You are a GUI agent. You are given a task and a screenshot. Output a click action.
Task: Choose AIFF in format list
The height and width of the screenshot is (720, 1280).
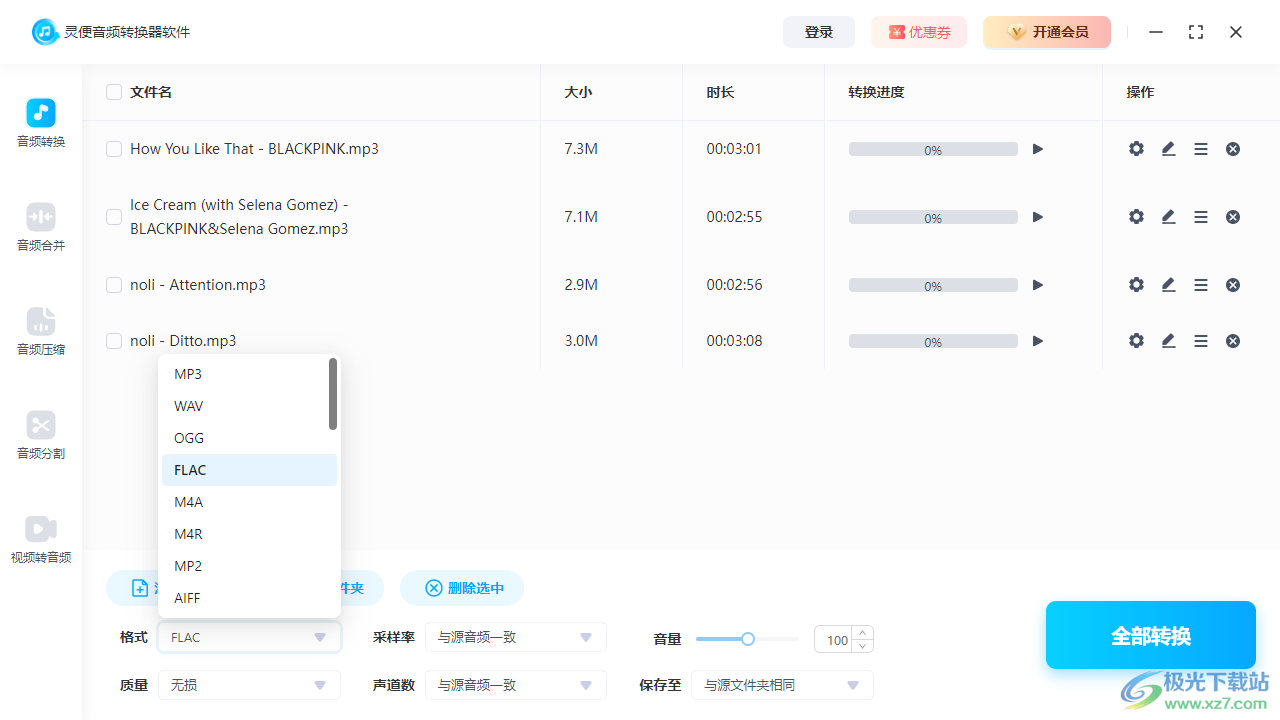249,598
